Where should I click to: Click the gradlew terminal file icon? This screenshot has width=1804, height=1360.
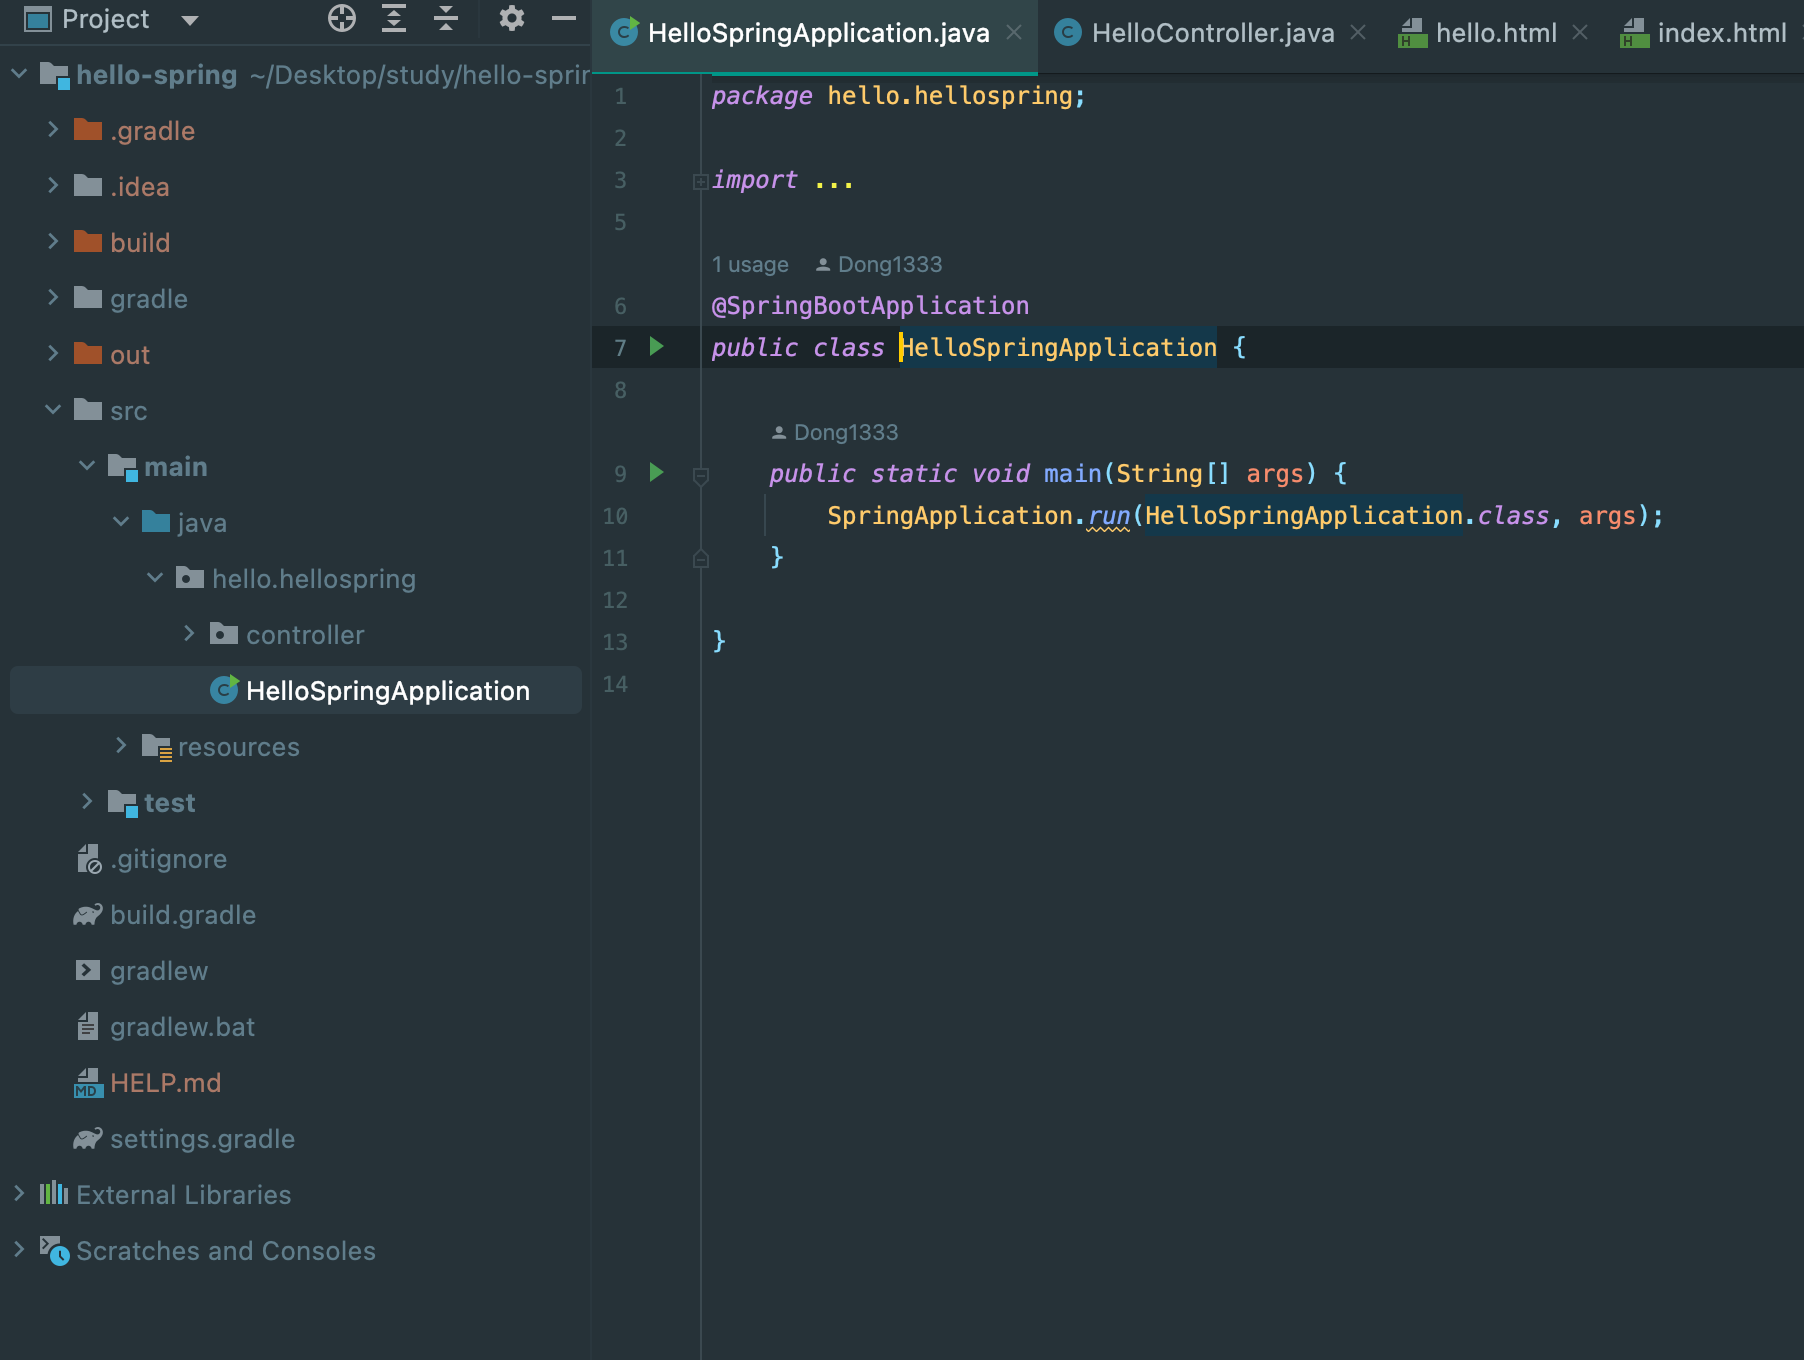tap(88, 970)
